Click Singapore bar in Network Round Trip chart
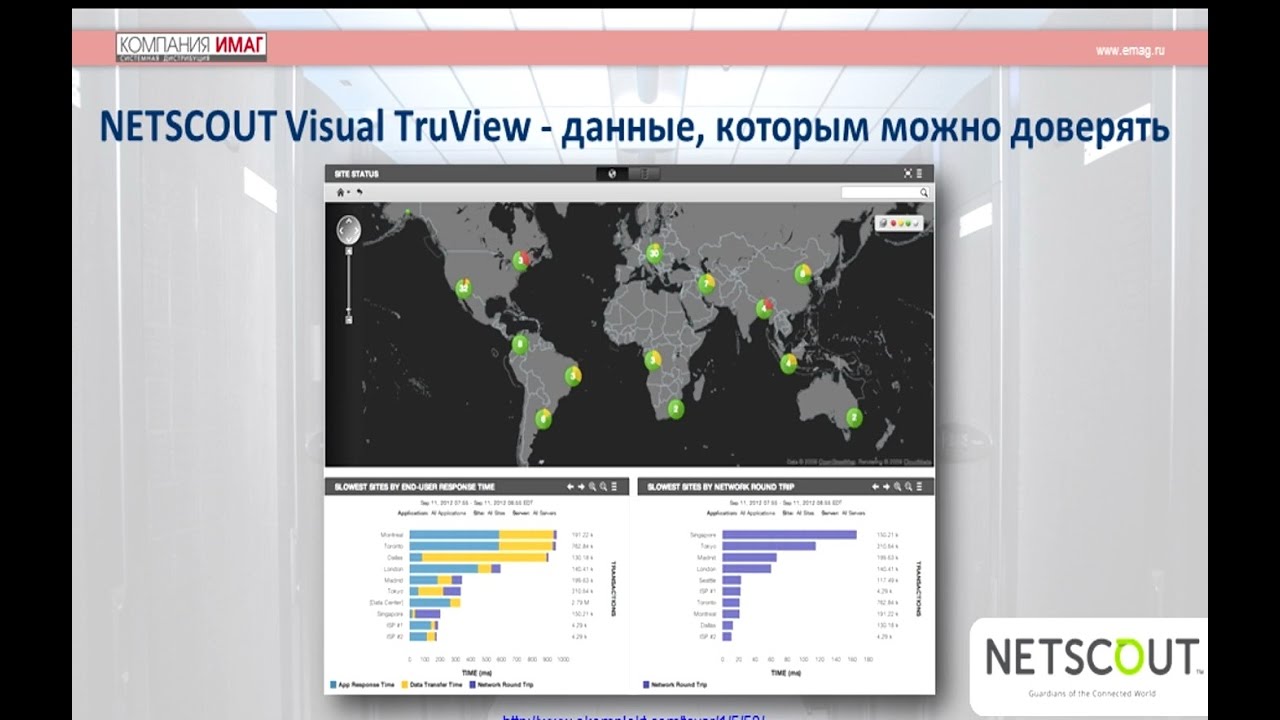 point(790,535)
